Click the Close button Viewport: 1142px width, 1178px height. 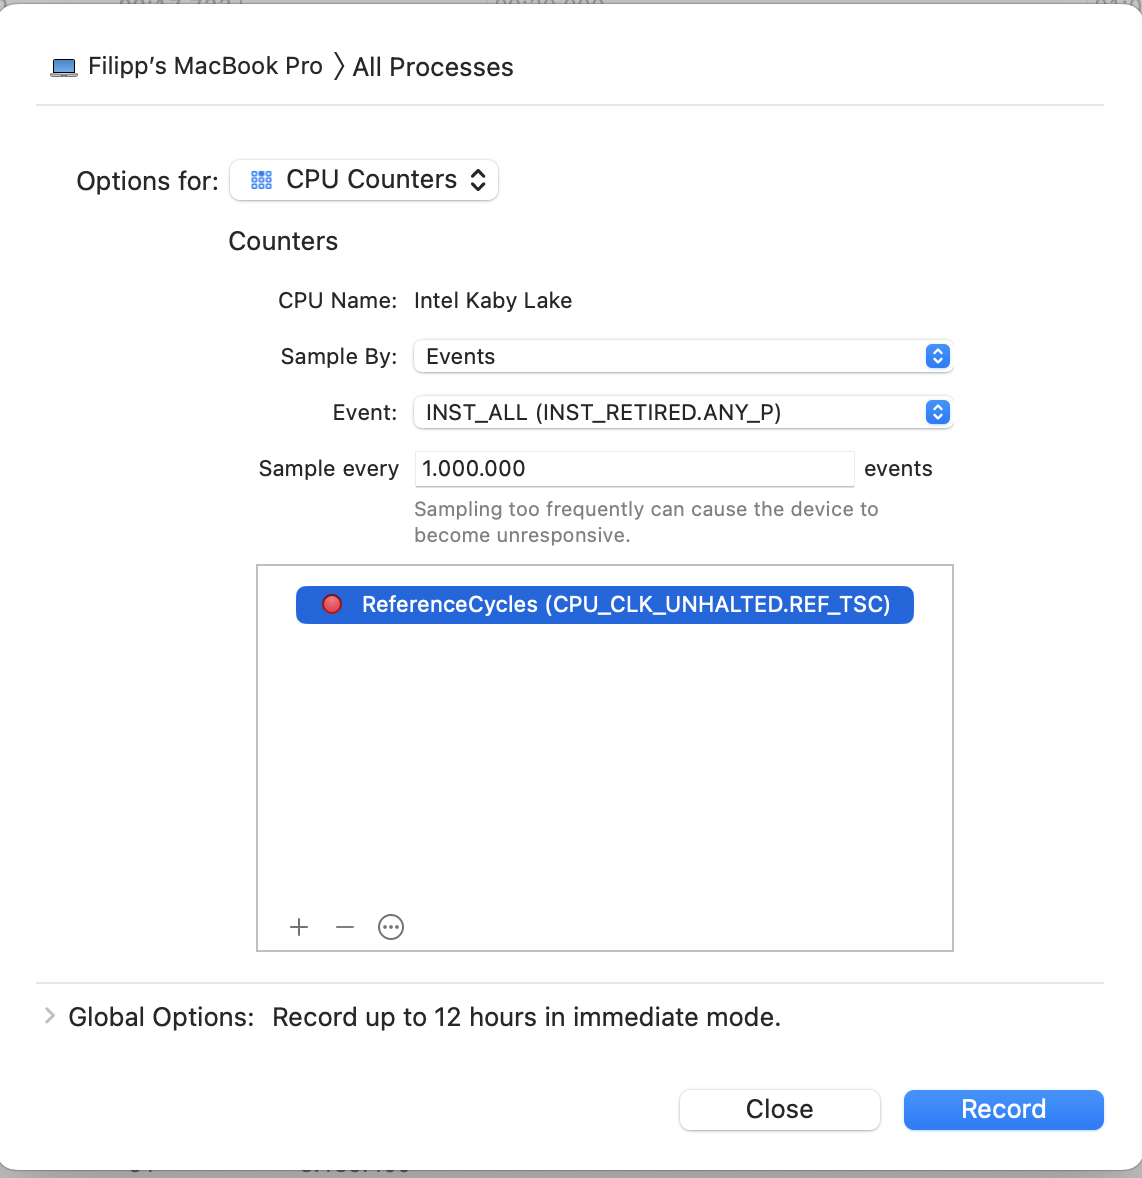[x=779, y=1109]
